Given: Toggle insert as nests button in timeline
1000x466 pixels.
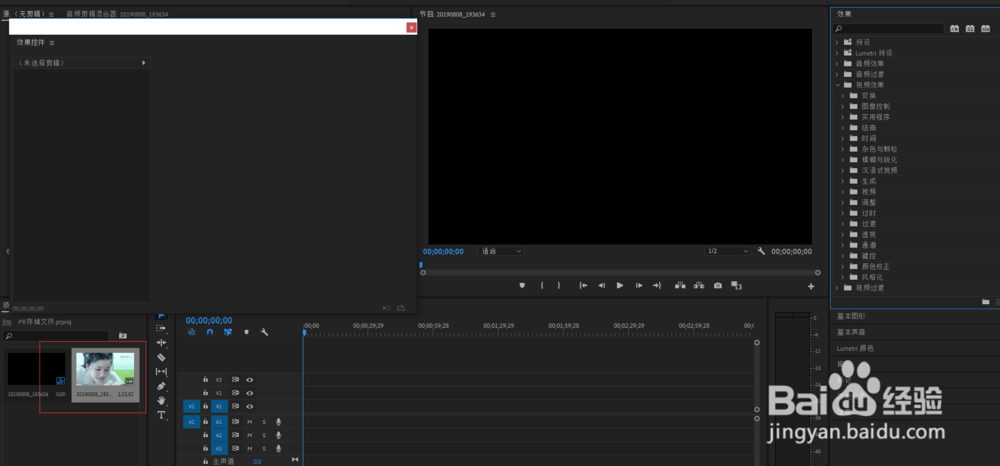Looking at the screenshot, I should [191, 332].
